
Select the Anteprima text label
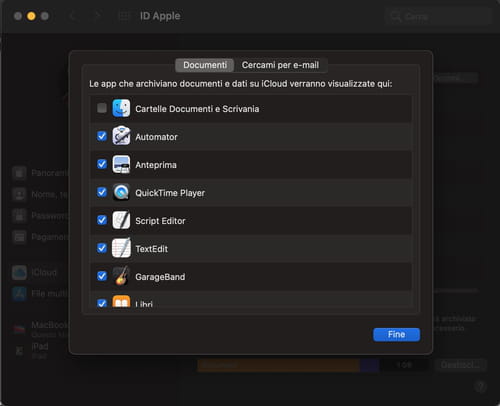coord(156,165)
